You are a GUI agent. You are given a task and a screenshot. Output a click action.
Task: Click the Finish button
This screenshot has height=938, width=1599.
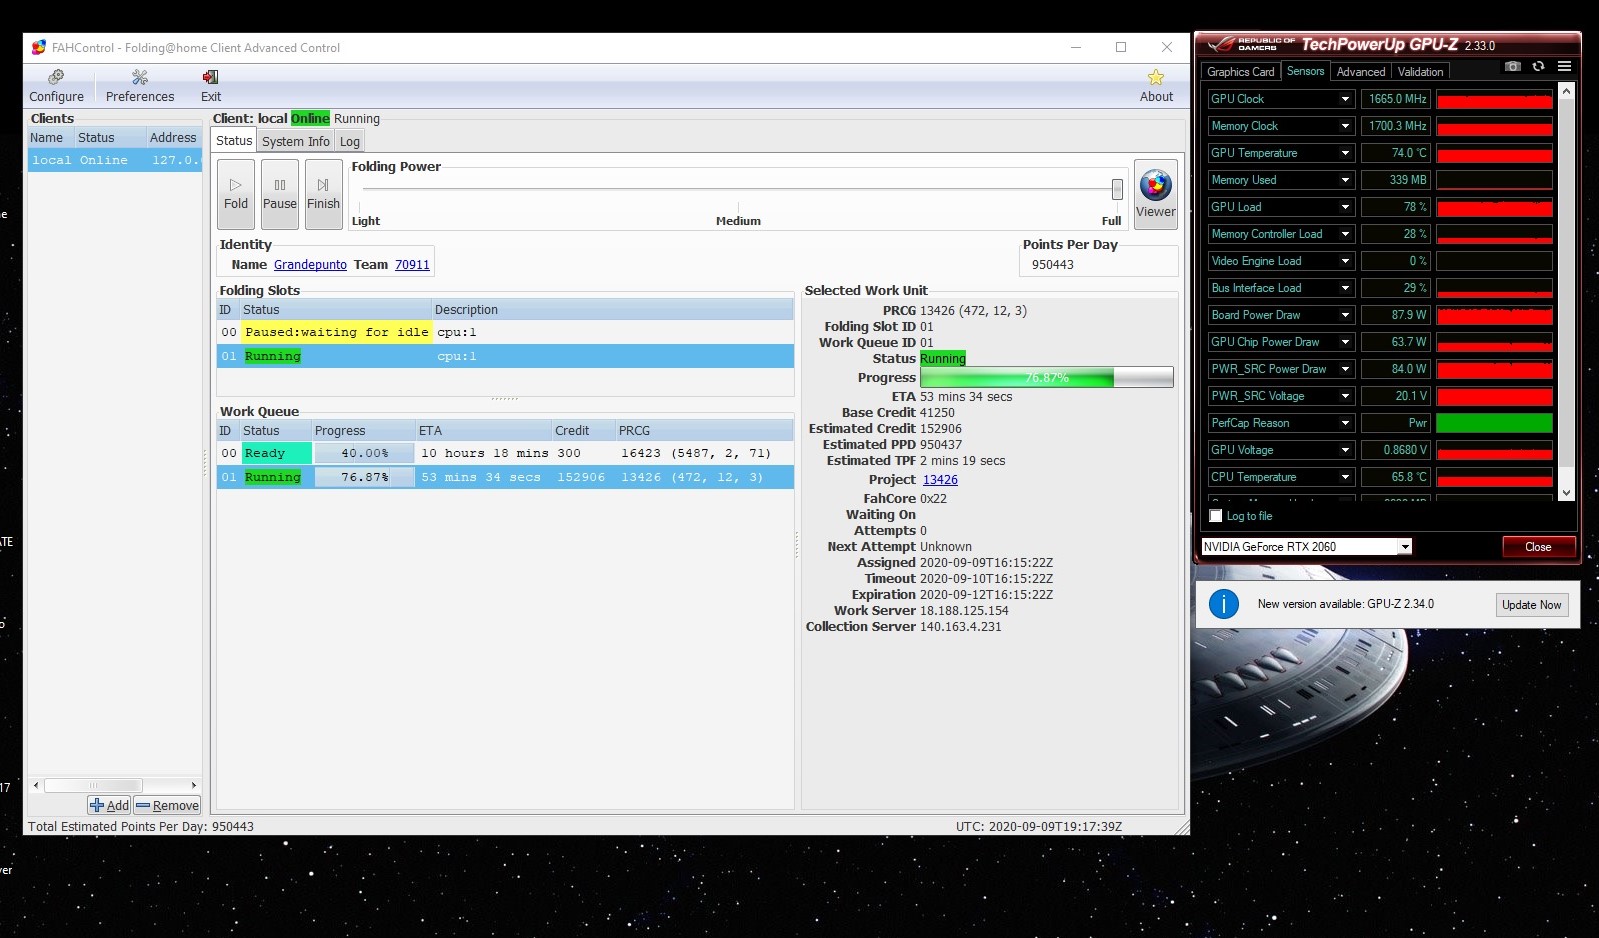tap(323, 194)
